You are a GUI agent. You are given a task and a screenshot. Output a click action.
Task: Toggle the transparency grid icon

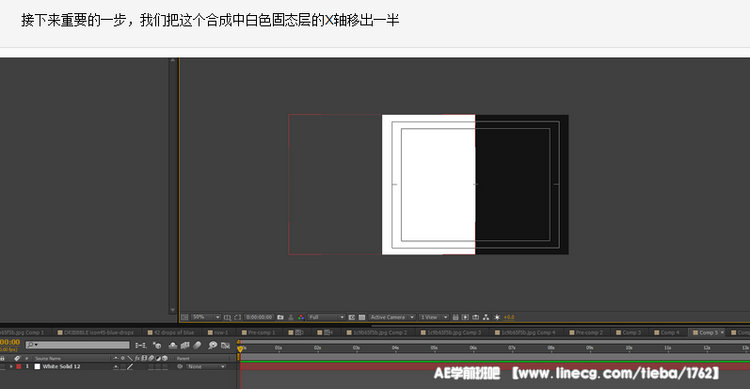point(362,317)
